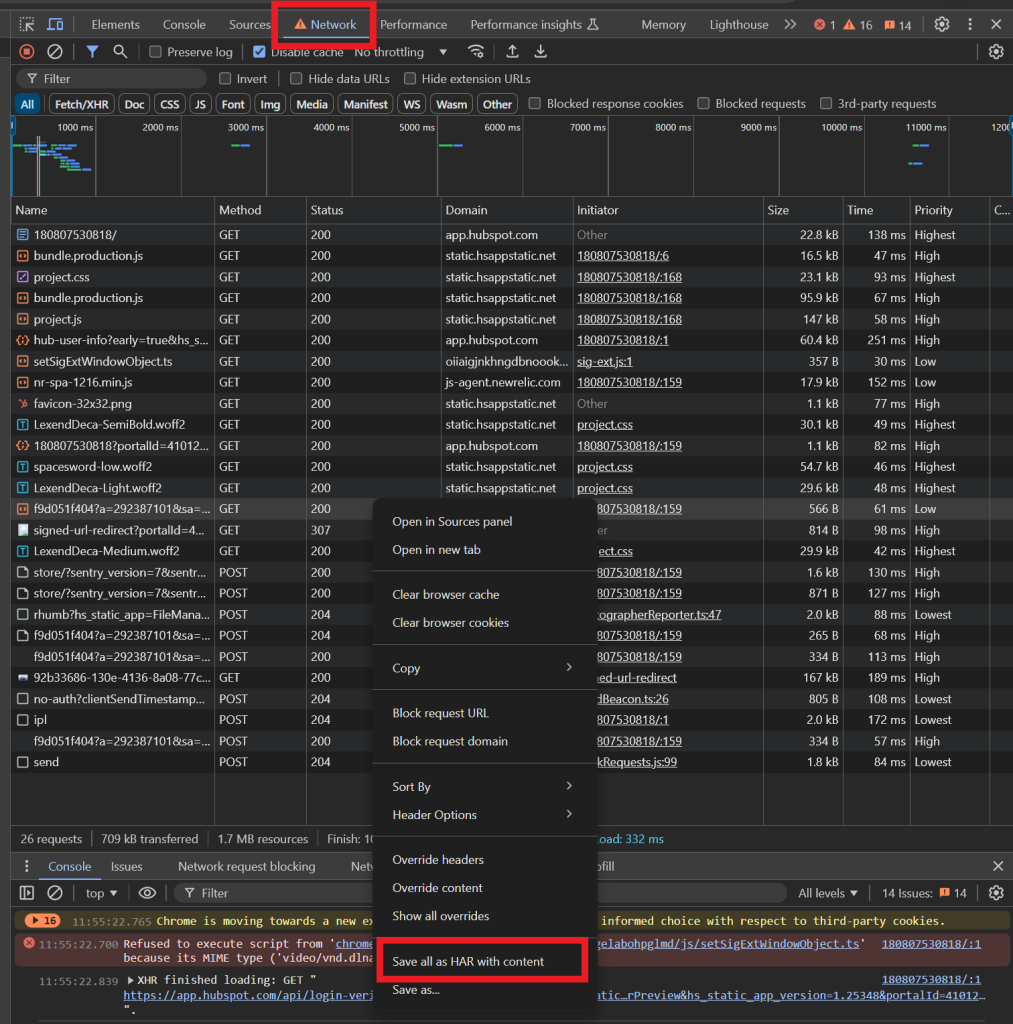Filter requests by Fetch/XHR
Viewport: 1013px width, 1024px height.
point(82,104)
